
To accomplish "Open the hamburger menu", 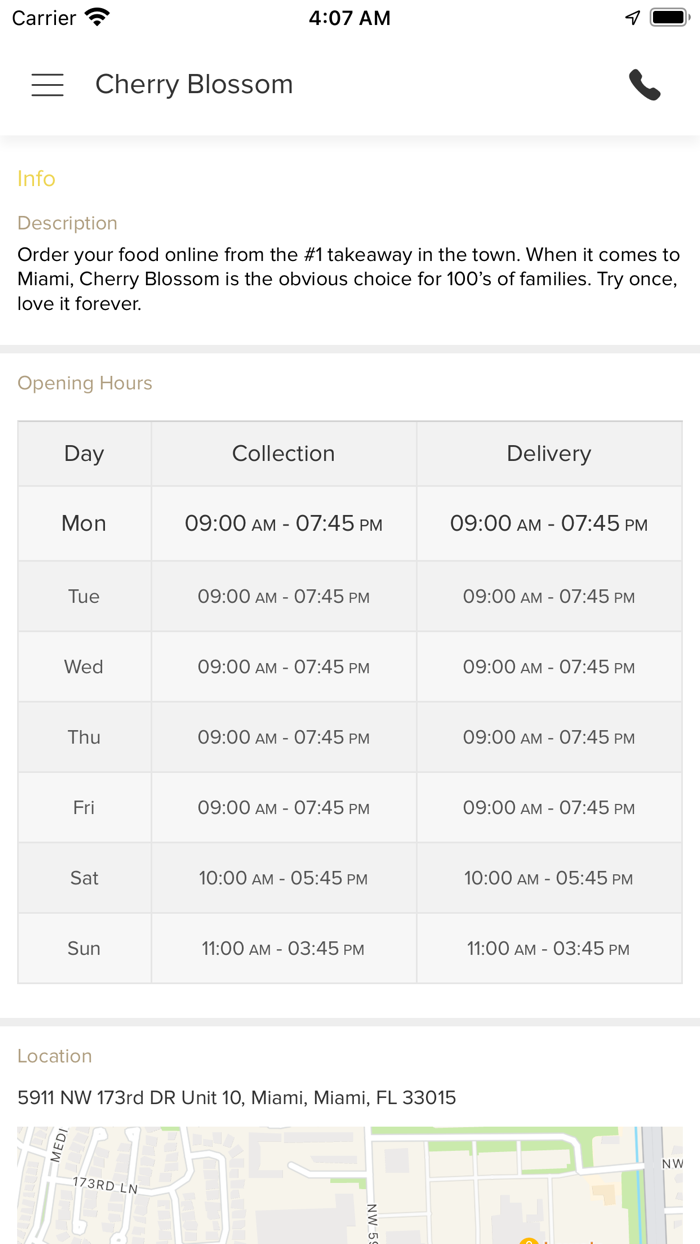I will pos(47,85).
